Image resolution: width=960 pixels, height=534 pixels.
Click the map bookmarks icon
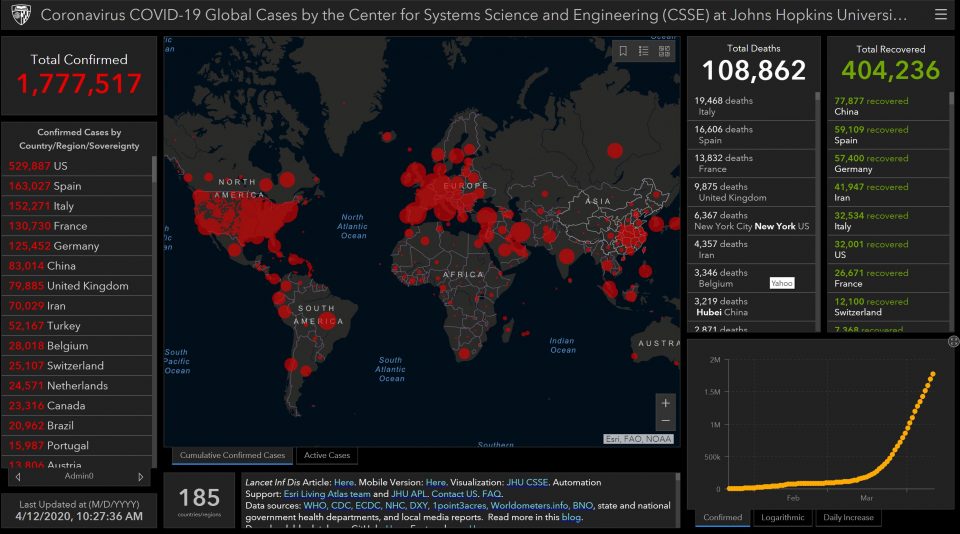point(623,51)
